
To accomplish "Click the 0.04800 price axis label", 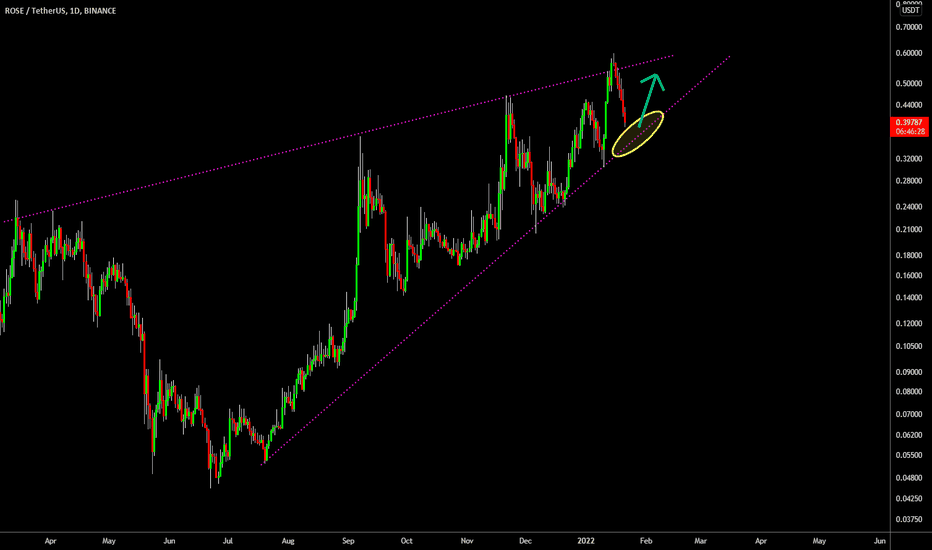I will pos(909,478).
